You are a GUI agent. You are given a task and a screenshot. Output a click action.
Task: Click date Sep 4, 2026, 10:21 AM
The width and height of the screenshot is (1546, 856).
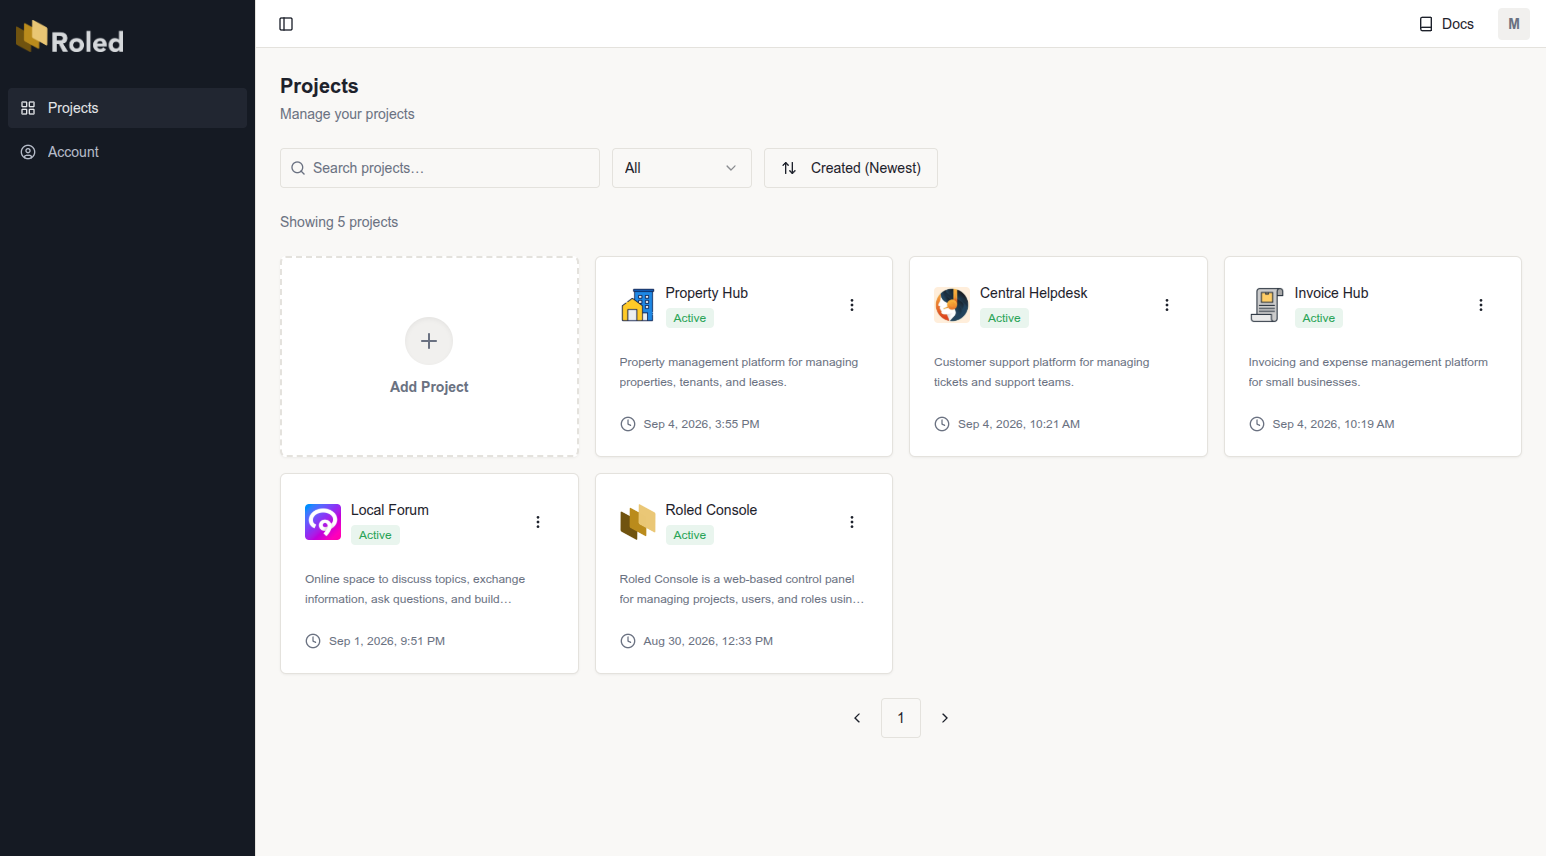click(x=1019, y=424)
